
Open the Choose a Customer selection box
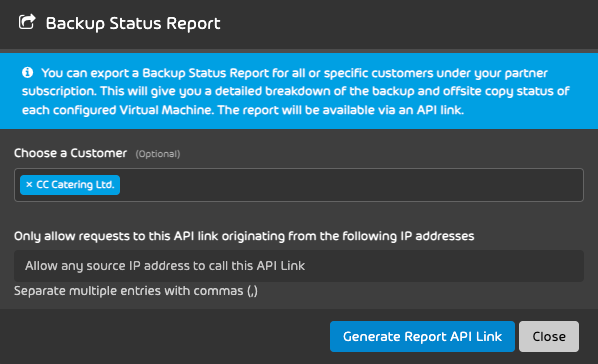[x=299, y=185]
